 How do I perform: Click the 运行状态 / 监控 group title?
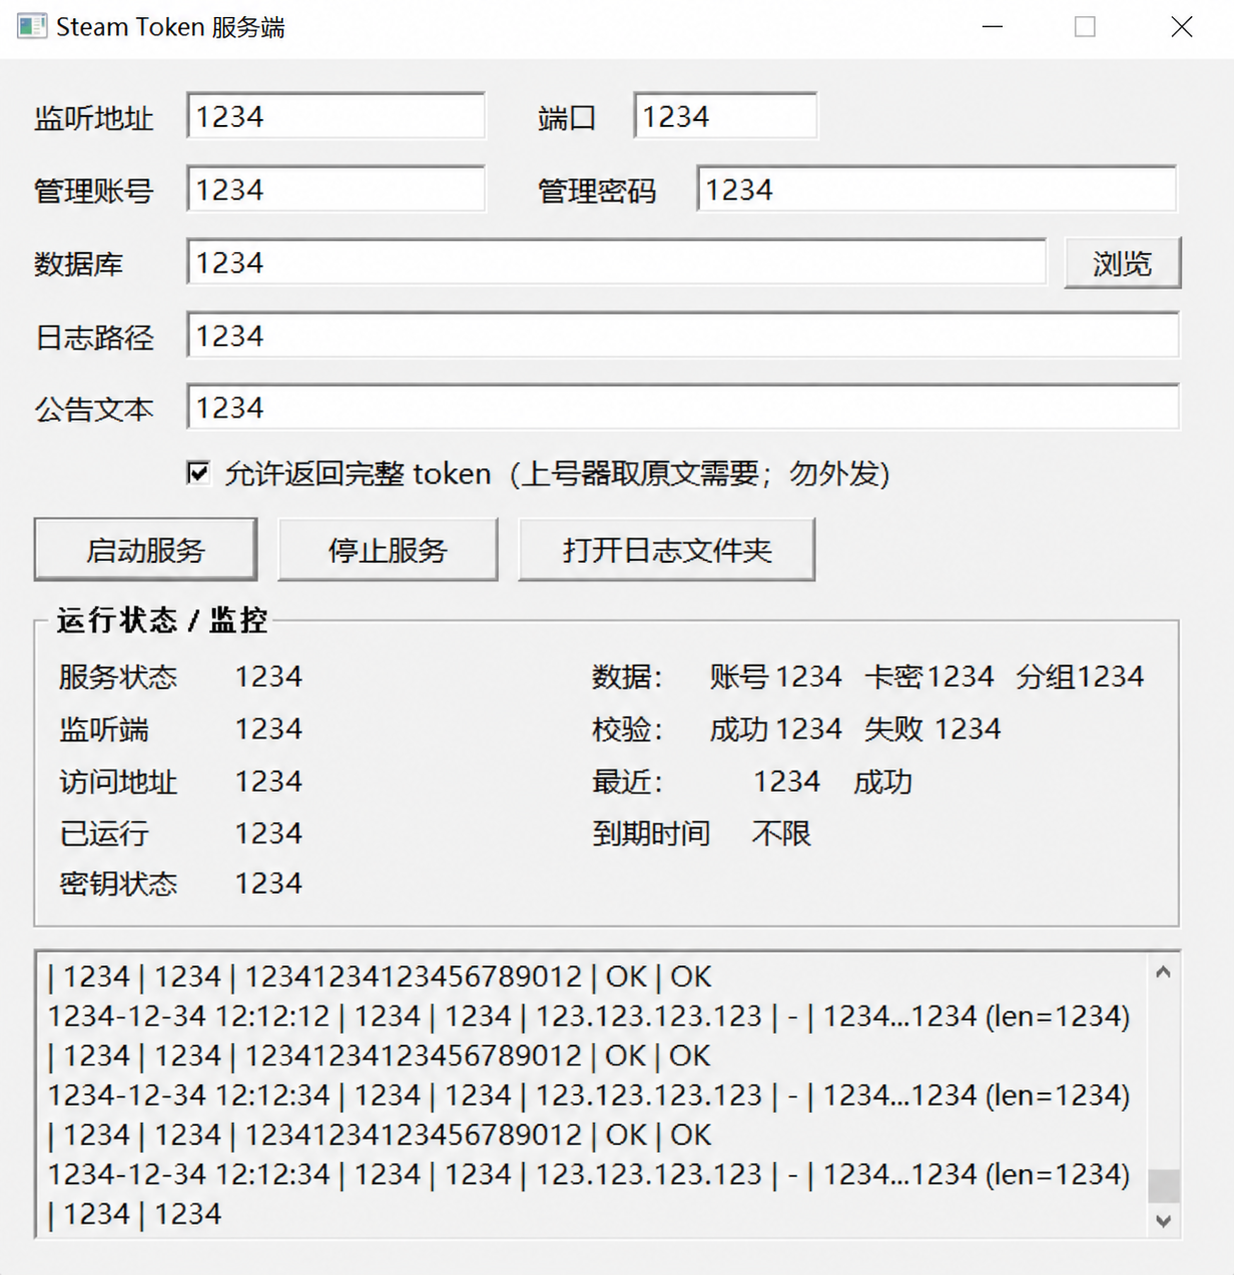162,620
